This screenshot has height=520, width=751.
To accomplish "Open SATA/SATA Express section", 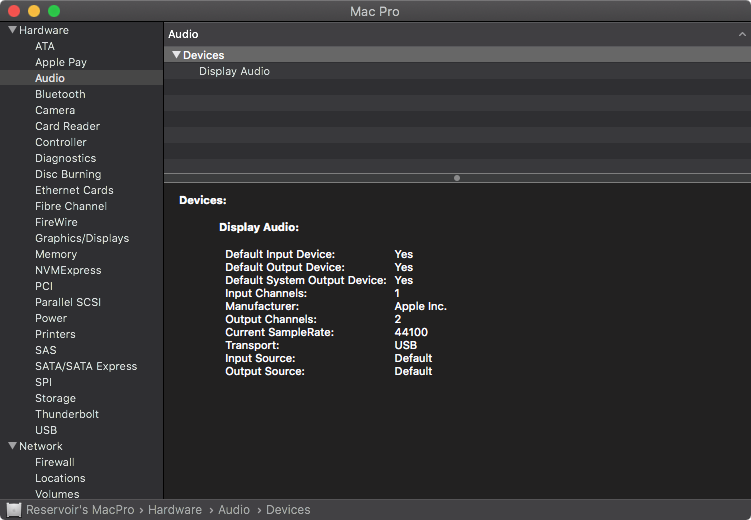I will (x=86, y=366).
